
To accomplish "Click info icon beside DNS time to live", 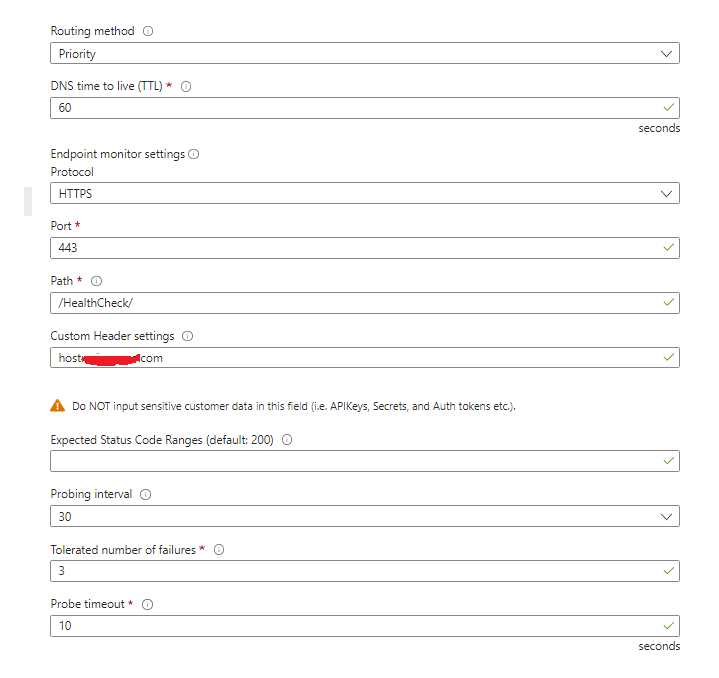I will coord(186,86).
